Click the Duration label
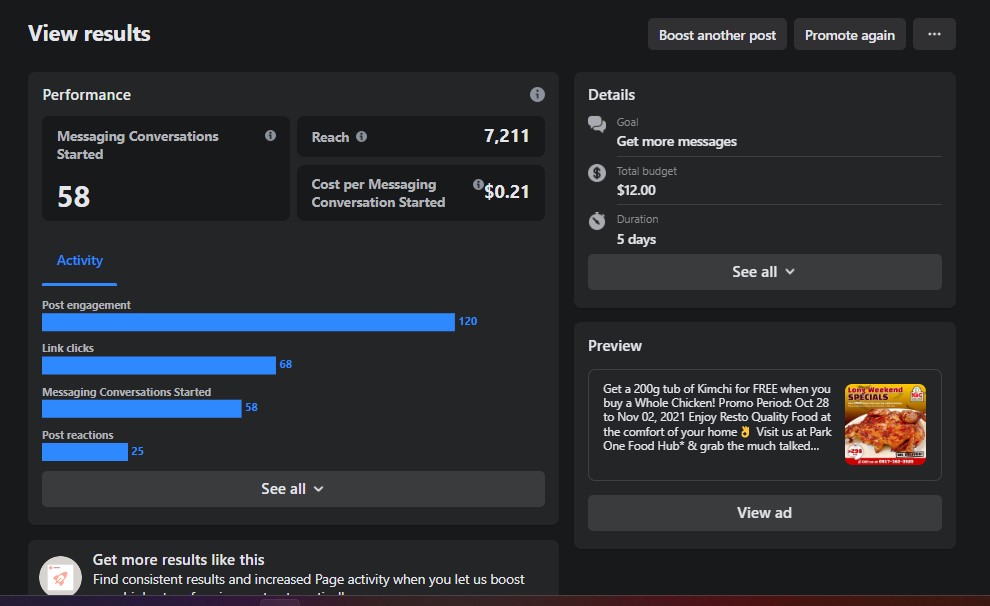This screenshot has height=606, width=990. 637,219
